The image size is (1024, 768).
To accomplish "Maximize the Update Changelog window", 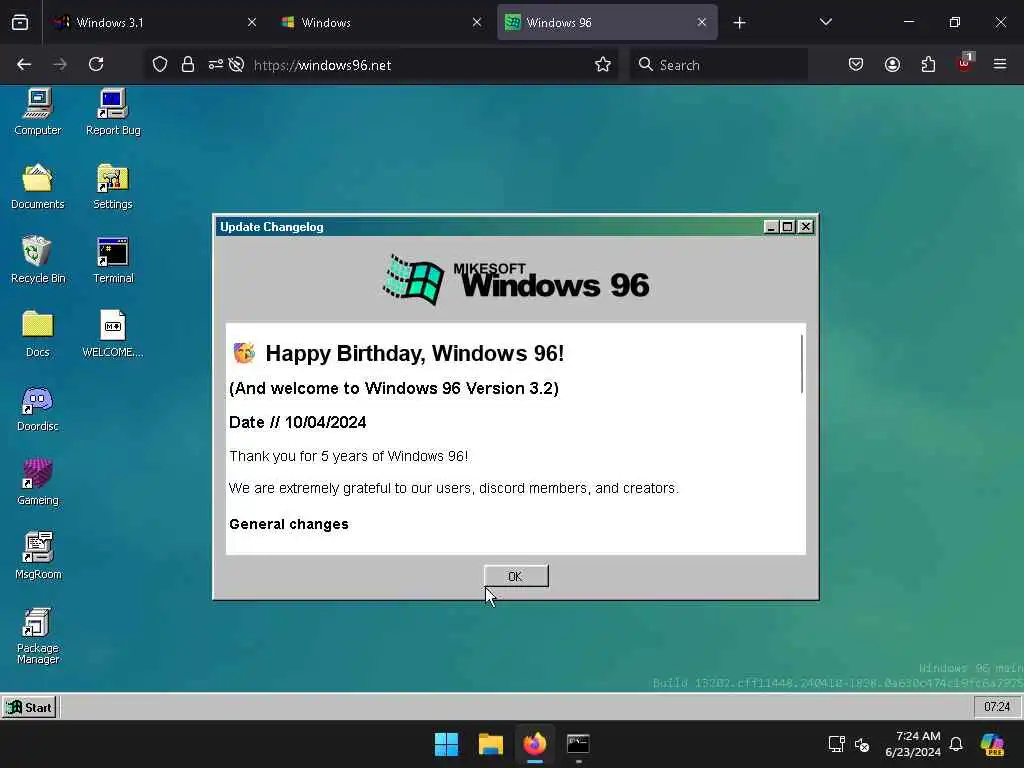I will click(788, 227).
